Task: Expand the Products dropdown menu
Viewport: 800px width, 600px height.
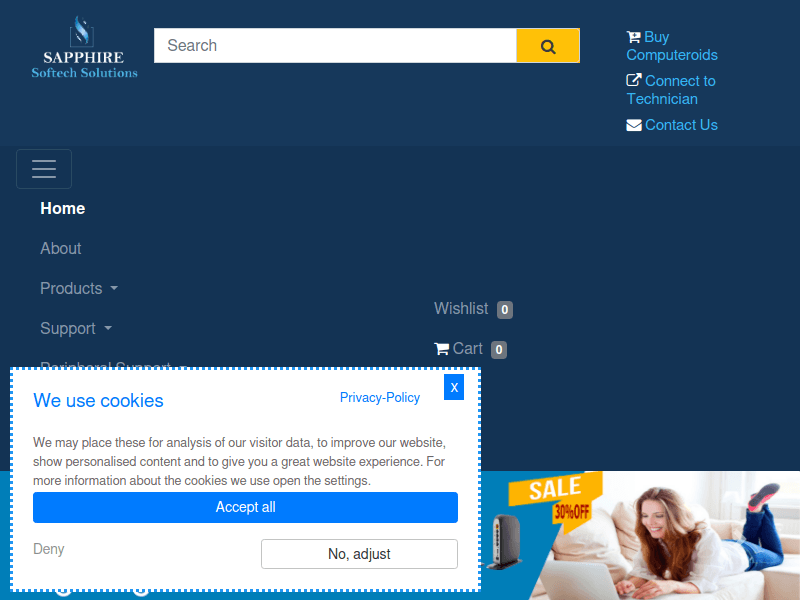Action: [78, 288]
